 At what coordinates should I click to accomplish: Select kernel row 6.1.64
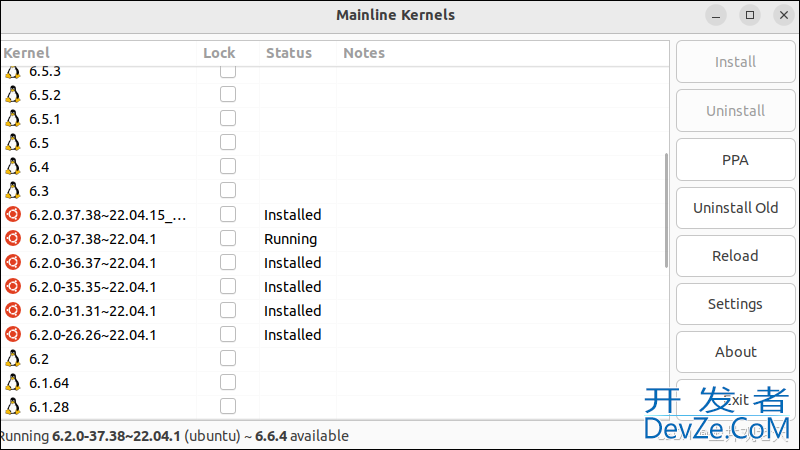coord(335,383)
